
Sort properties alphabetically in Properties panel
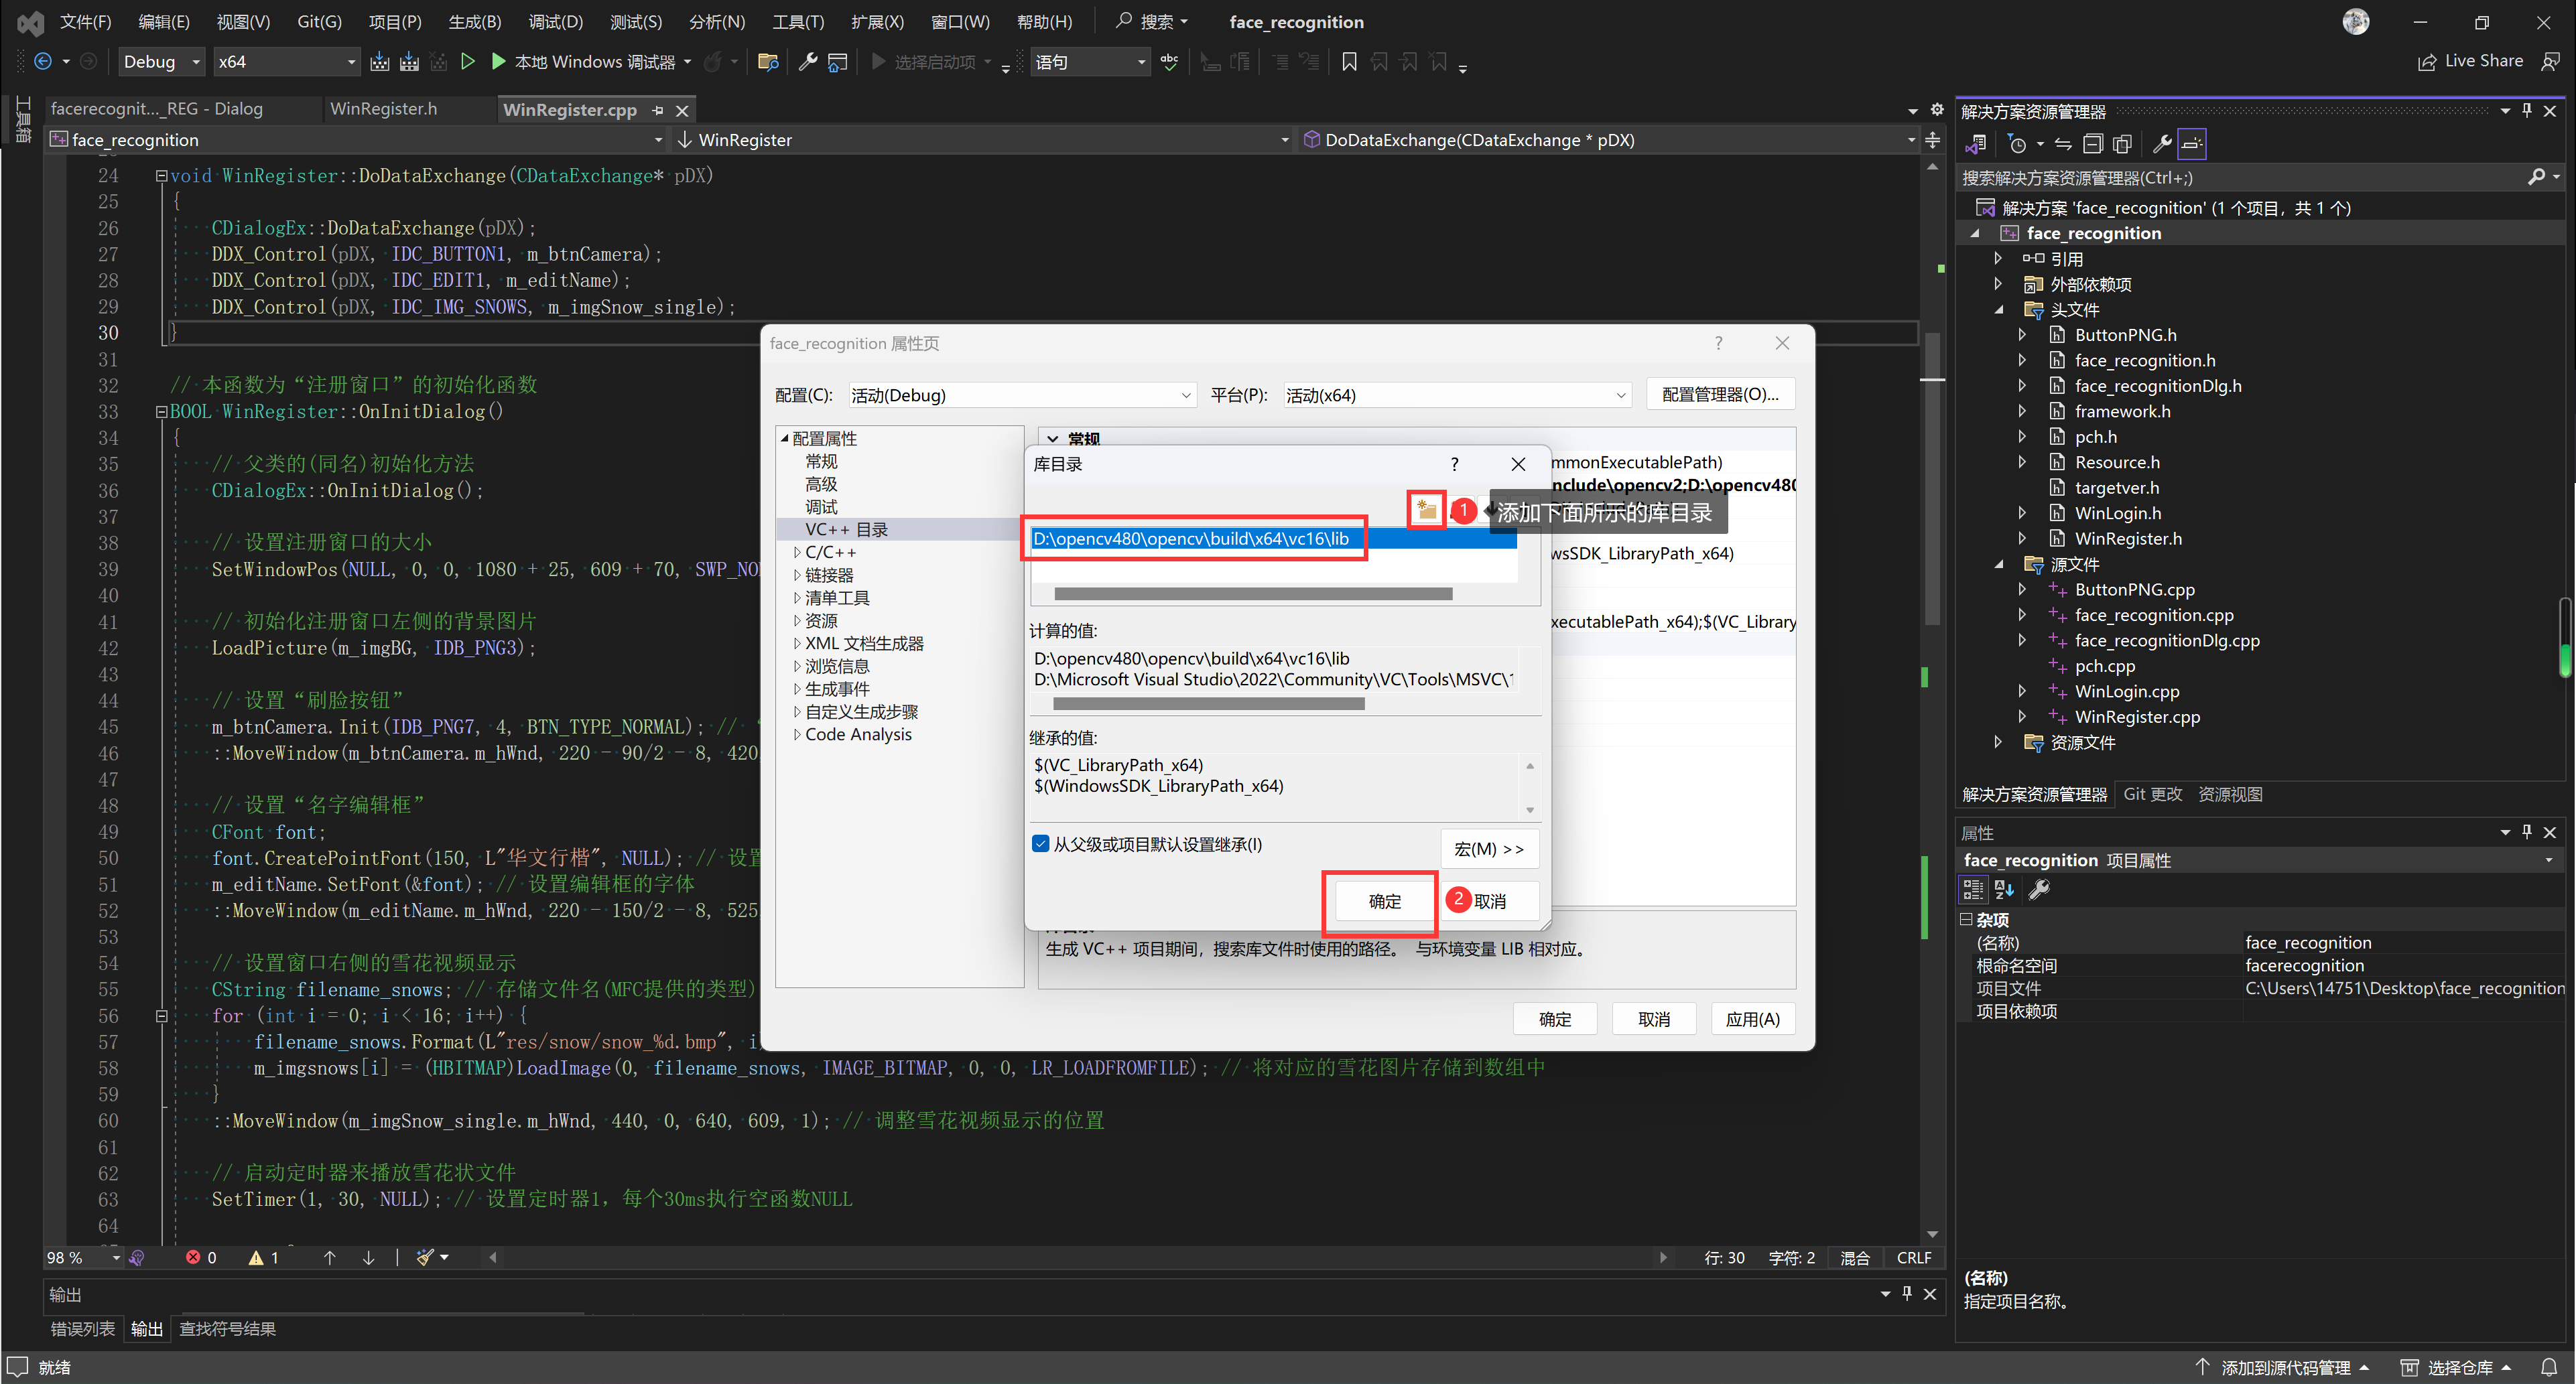click(x=2003, y=889)
